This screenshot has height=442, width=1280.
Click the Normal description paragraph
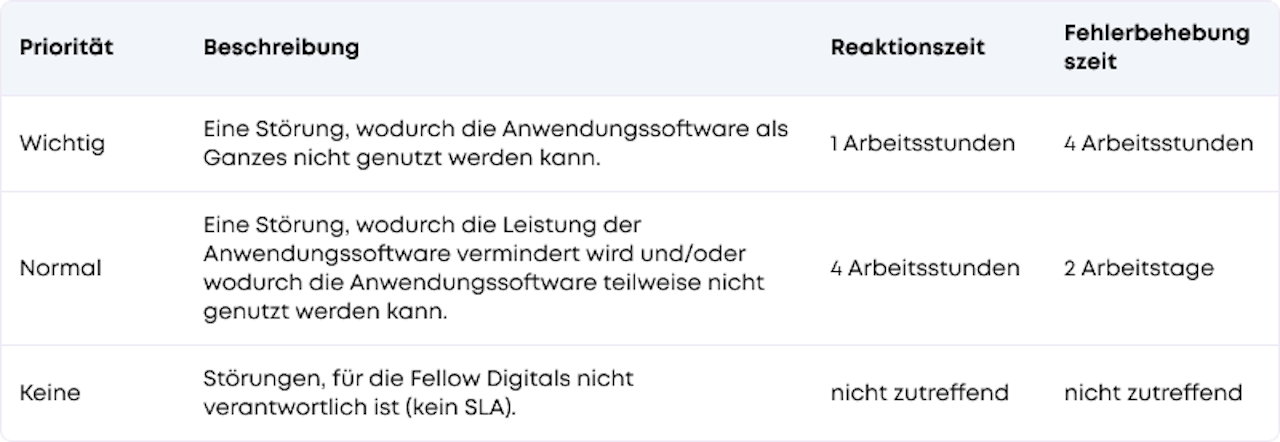coord(484,268)
